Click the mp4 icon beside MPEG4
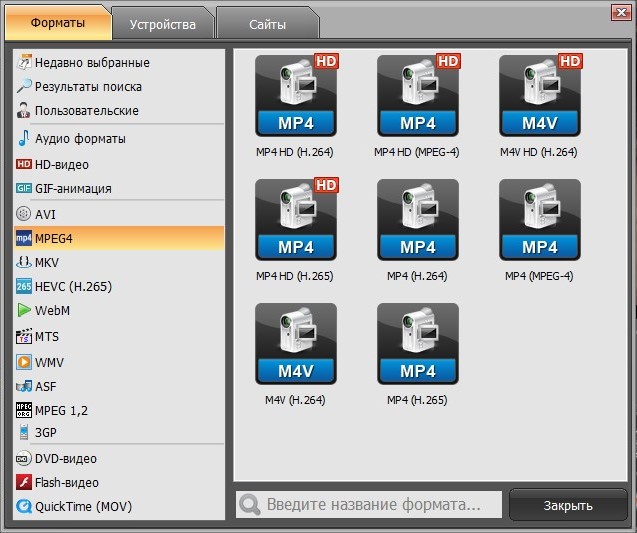The height and width of the screenshot is (533, 637). pyautogui.click(x=24, y=238)
